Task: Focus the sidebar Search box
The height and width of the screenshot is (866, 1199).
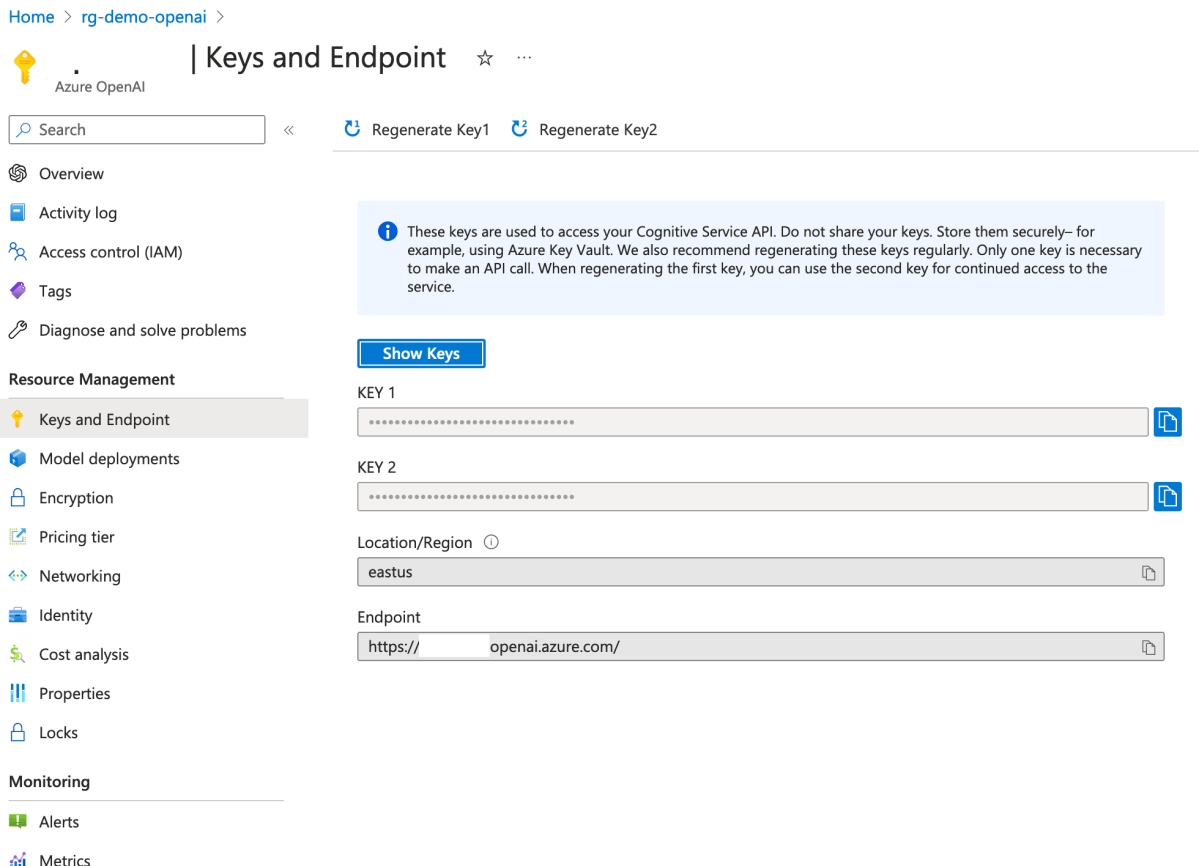Action: coord(137,130)
